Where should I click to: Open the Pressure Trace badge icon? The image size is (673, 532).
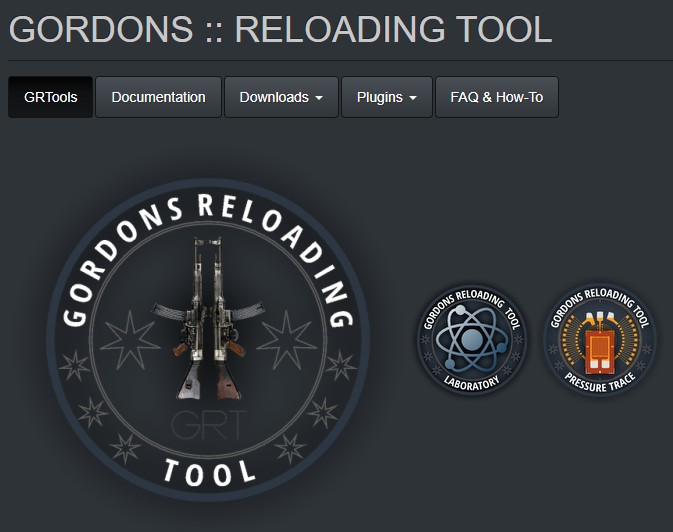[600, 340]
